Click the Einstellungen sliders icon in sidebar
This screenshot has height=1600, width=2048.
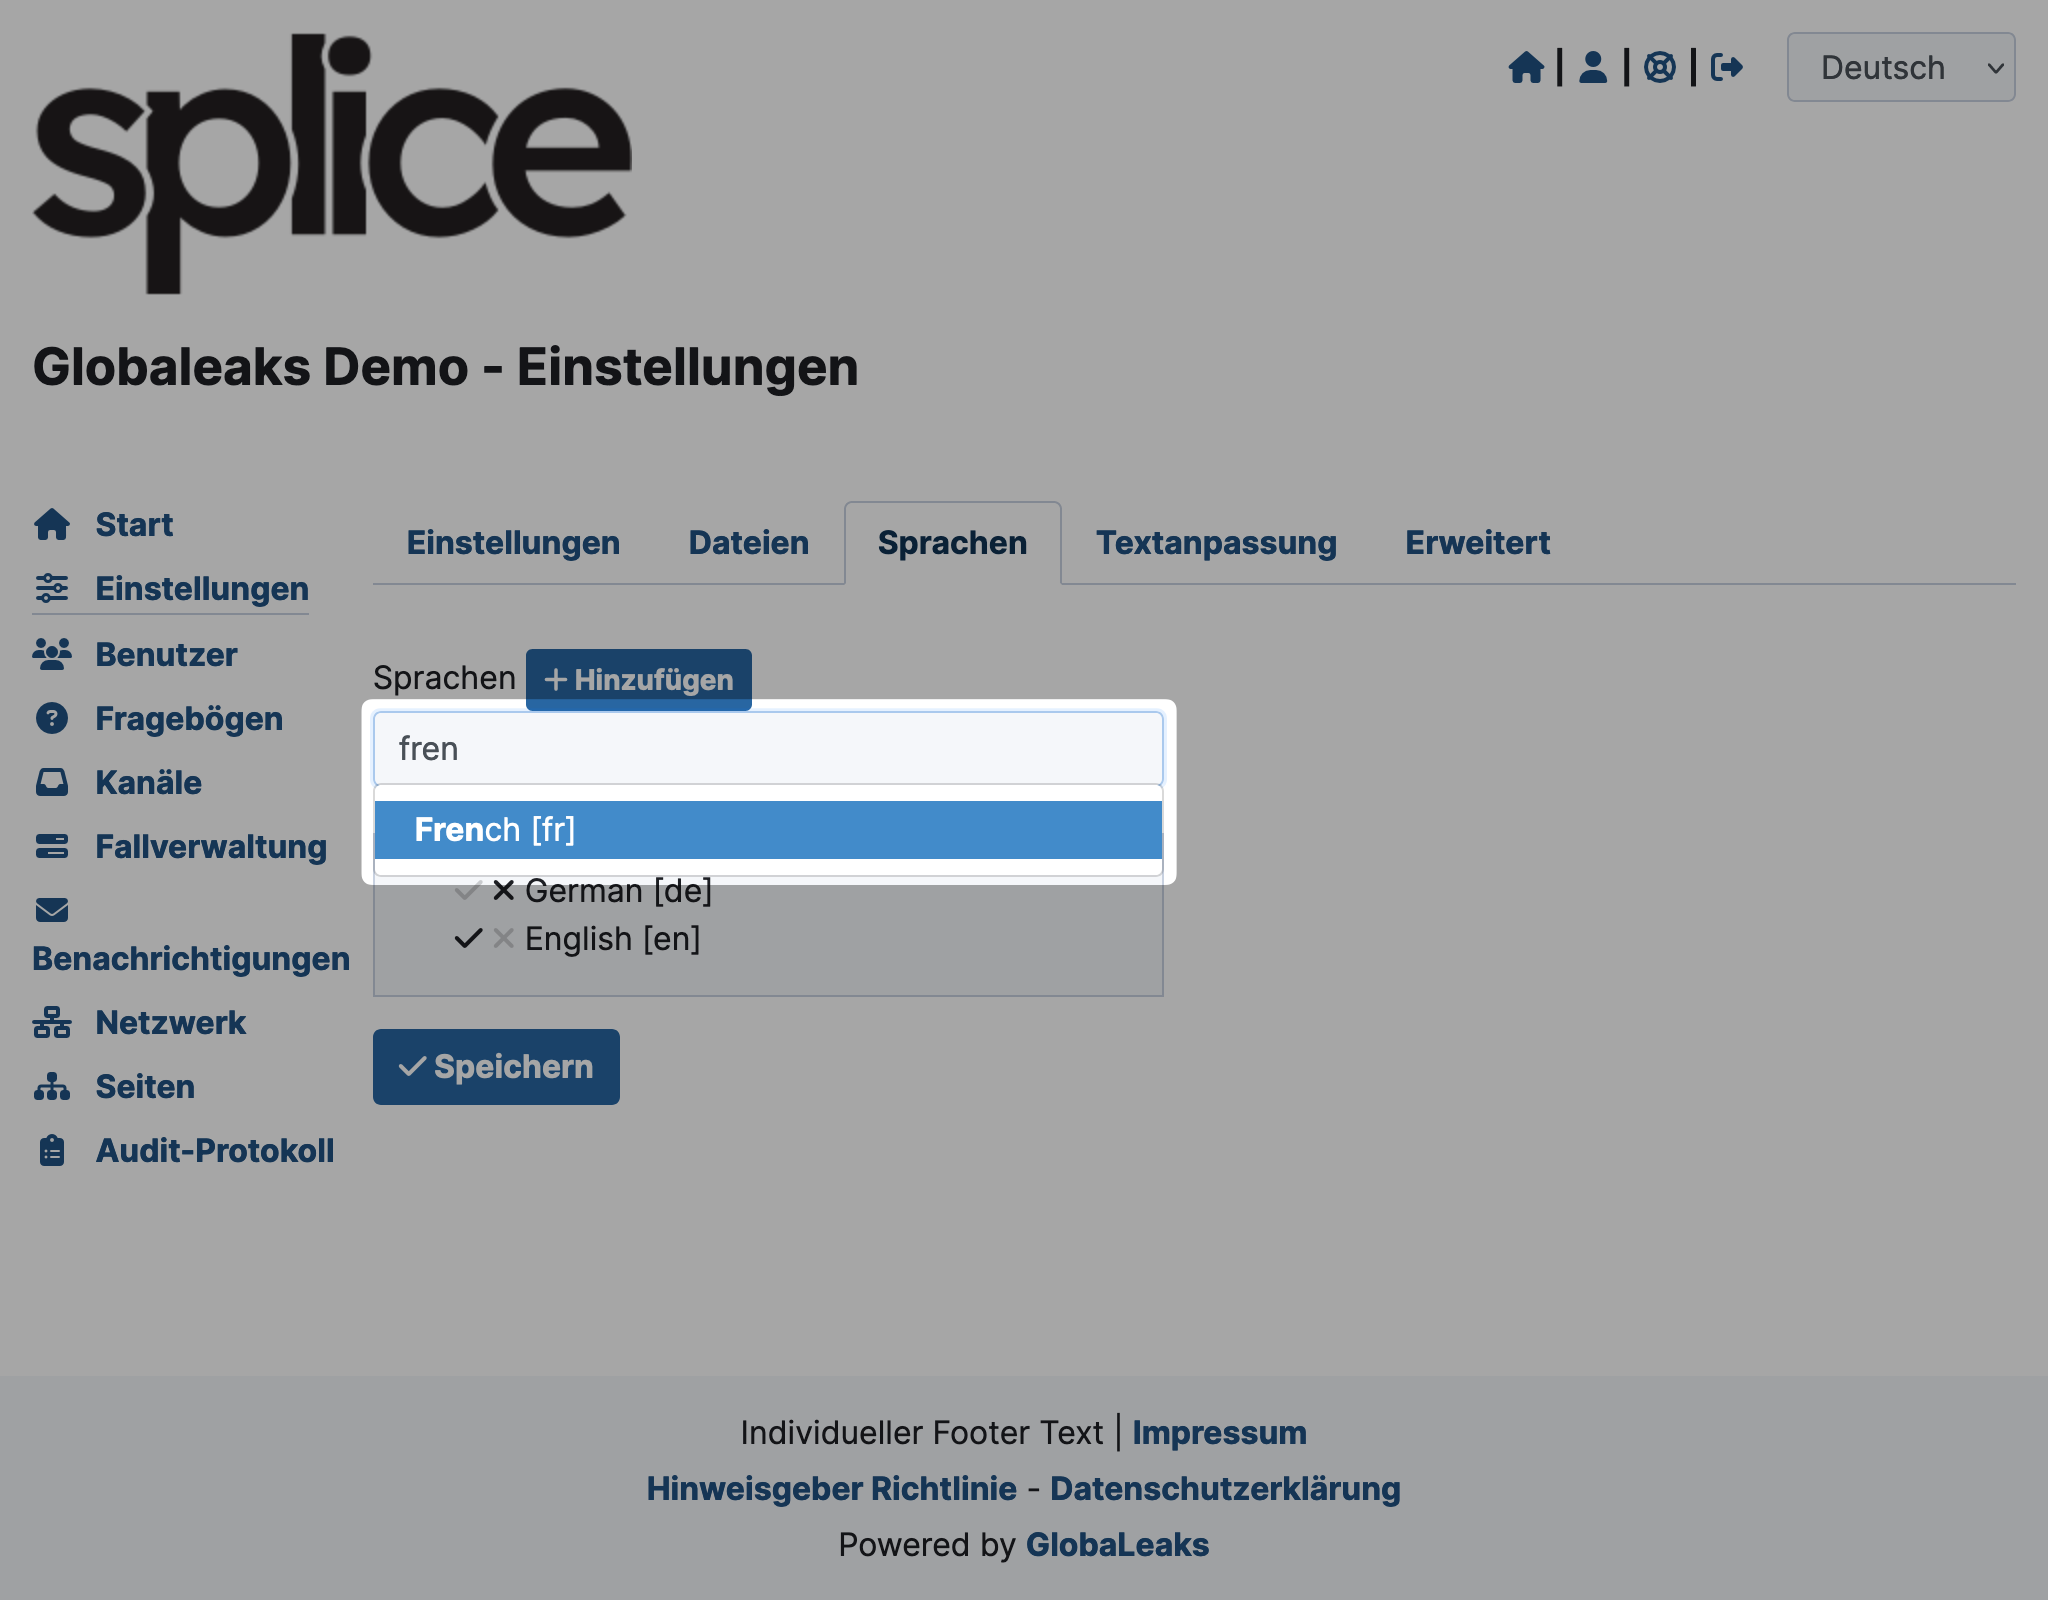tap(52, 588)
